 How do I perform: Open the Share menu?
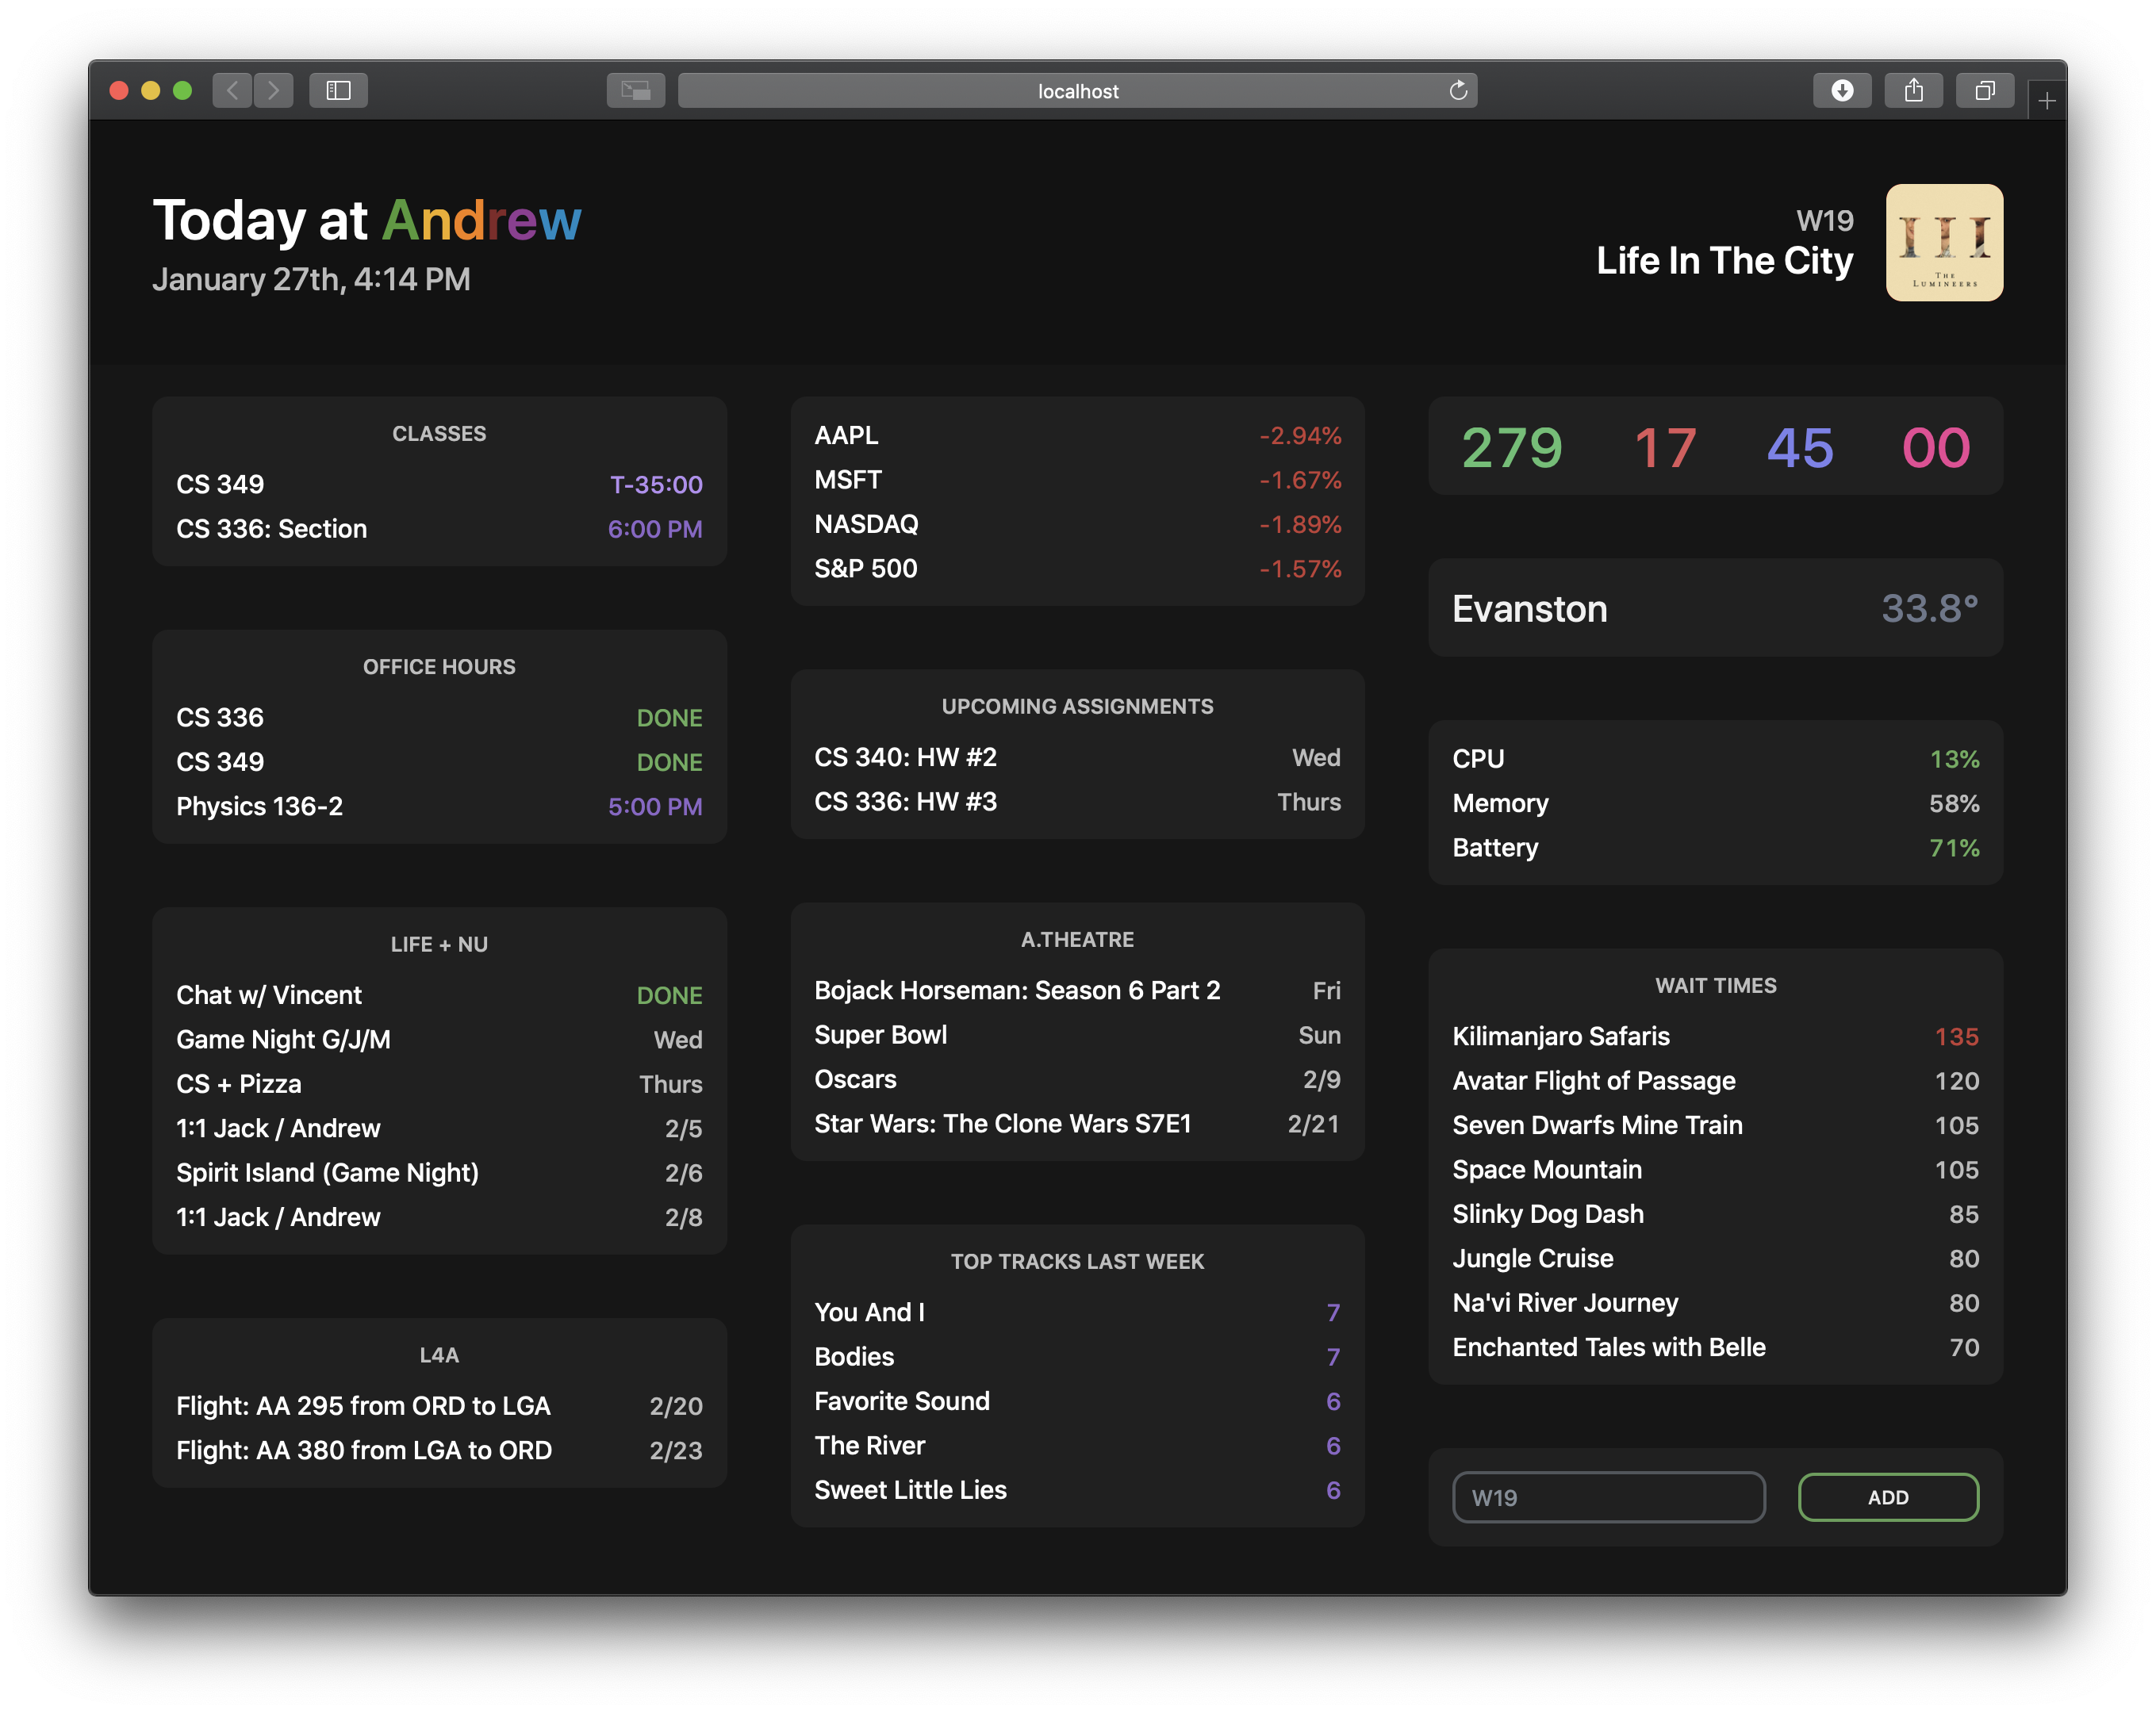click(x=1914, y=90)
